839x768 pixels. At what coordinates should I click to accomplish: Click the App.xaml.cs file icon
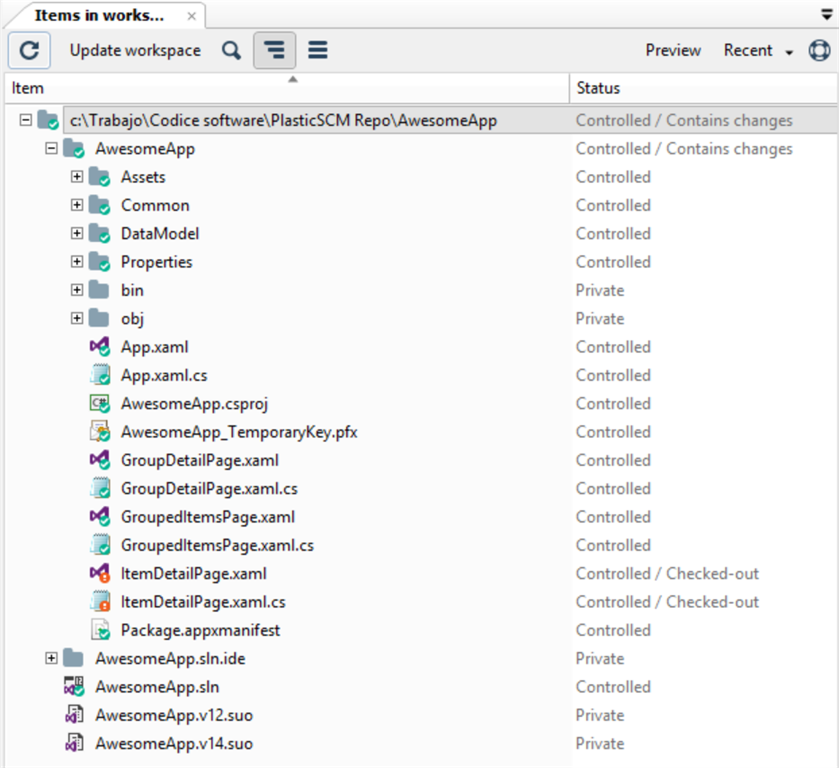coord(100,375)
